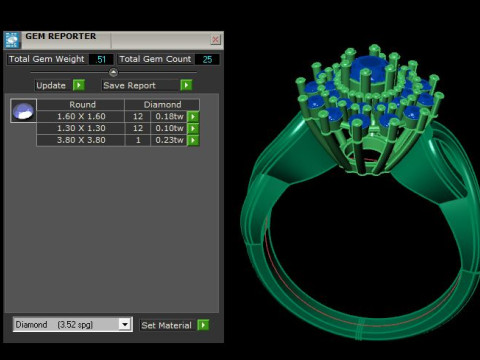Viewport: 480px width, 360px height.
Task: Click the 0.10tw weight value
Action: click(169, 128)
